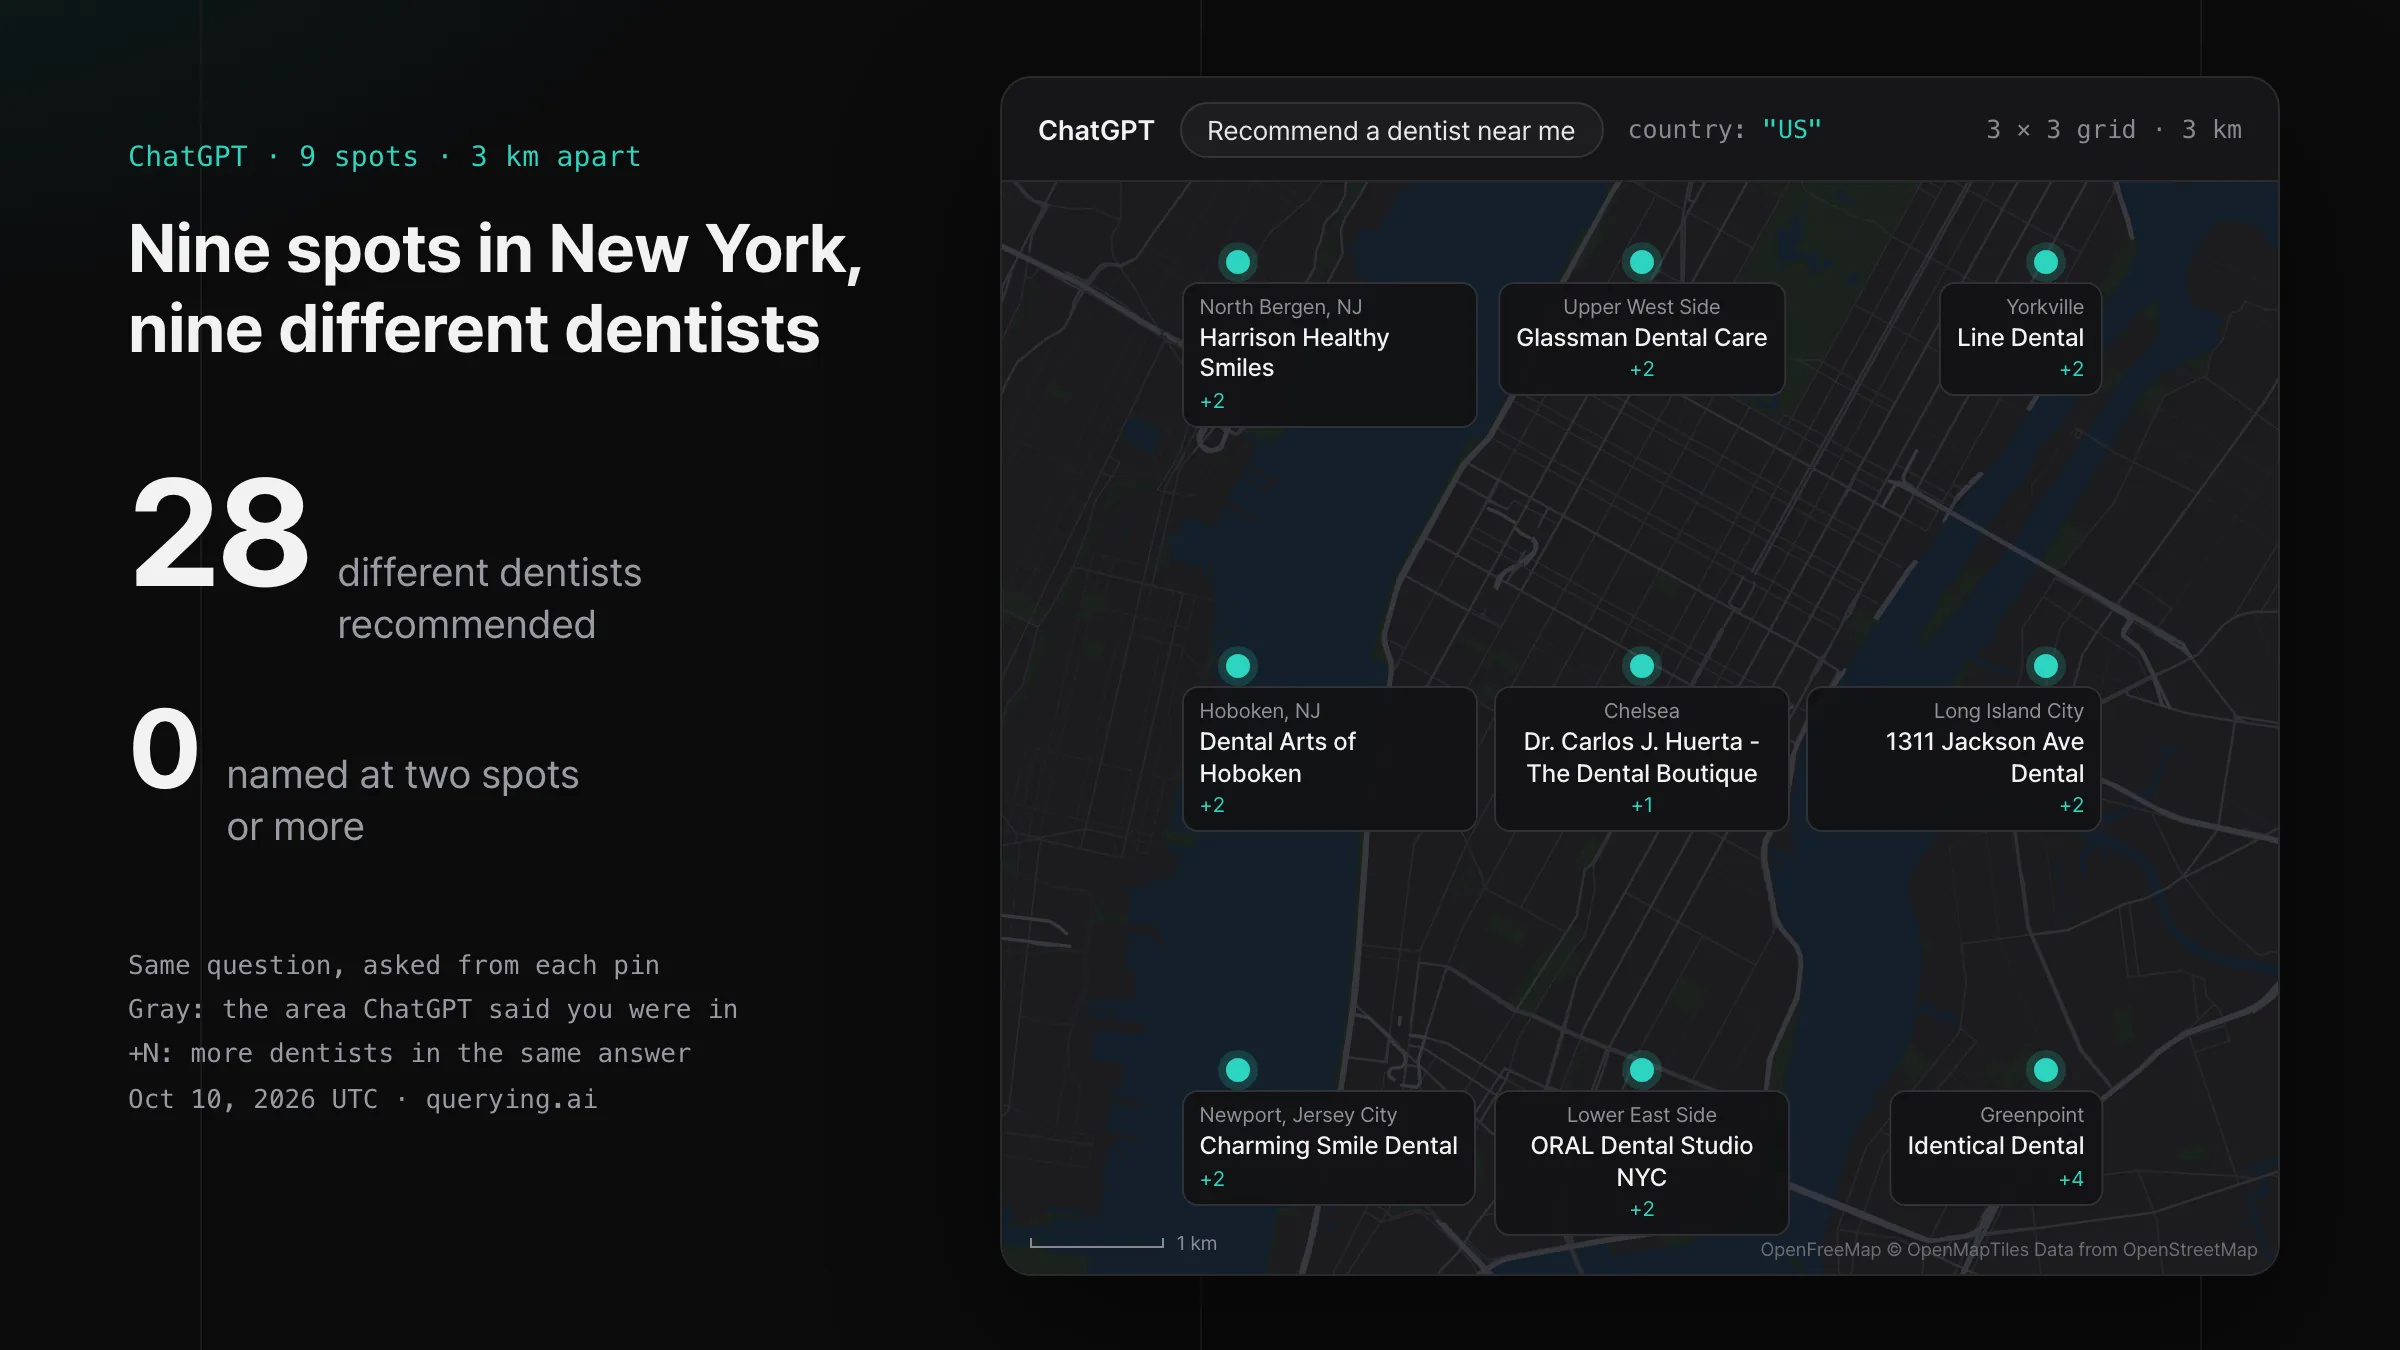Open the ORAL Dental Studio NYC card
This screenshot has height=1350, width=2400.
pos(1642,1163)
